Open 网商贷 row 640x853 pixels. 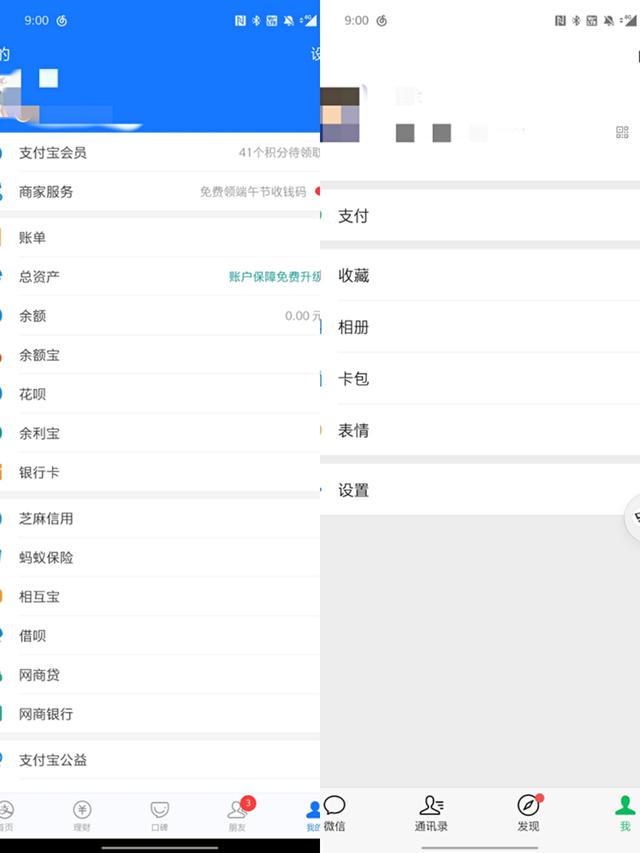click(x=160, y=675)
